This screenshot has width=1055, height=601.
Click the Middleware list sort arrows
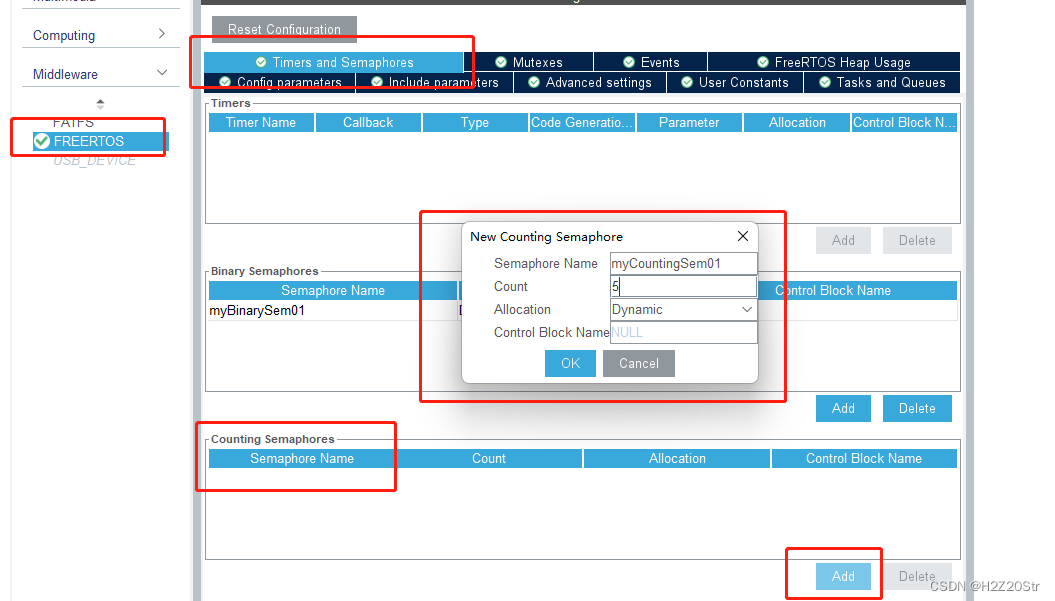pyautogui.click(x=100, y=104)
